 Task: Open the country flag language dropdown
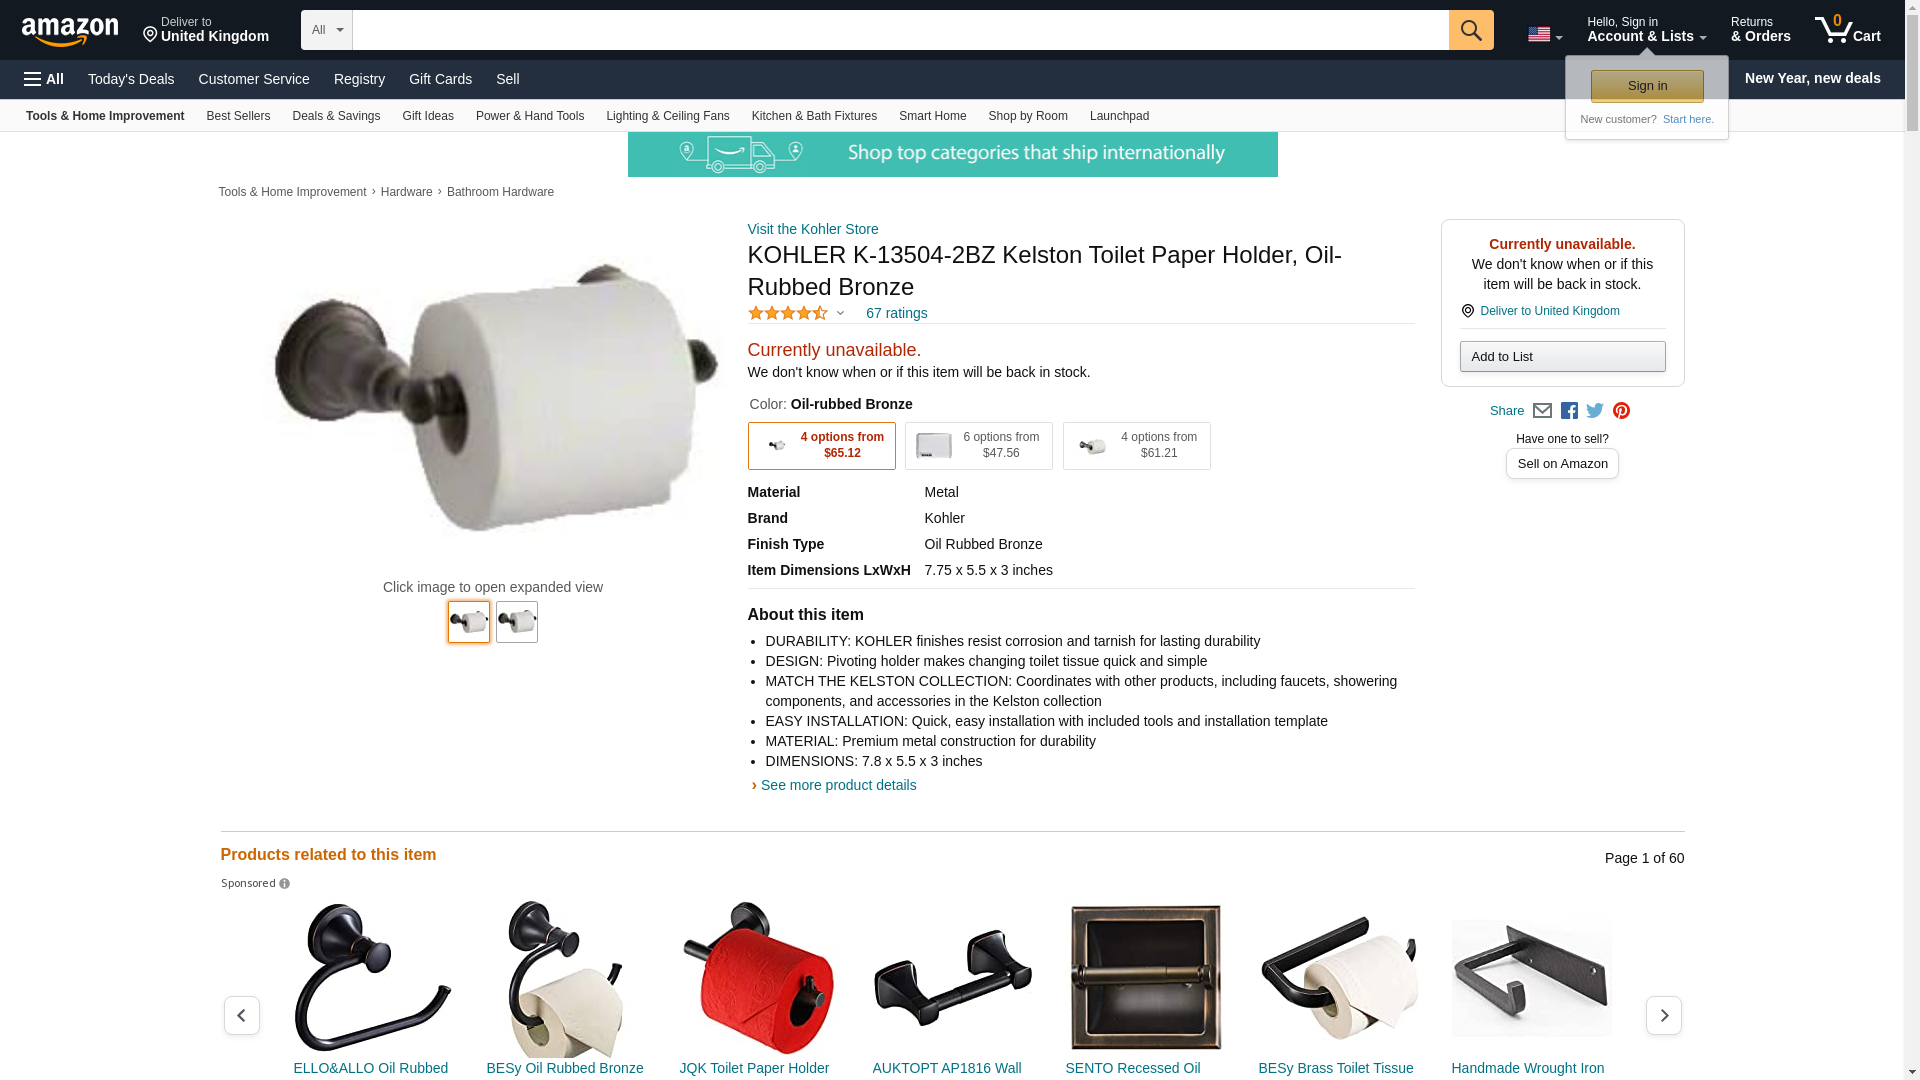pyautogui.click(x=1545, y=35)
